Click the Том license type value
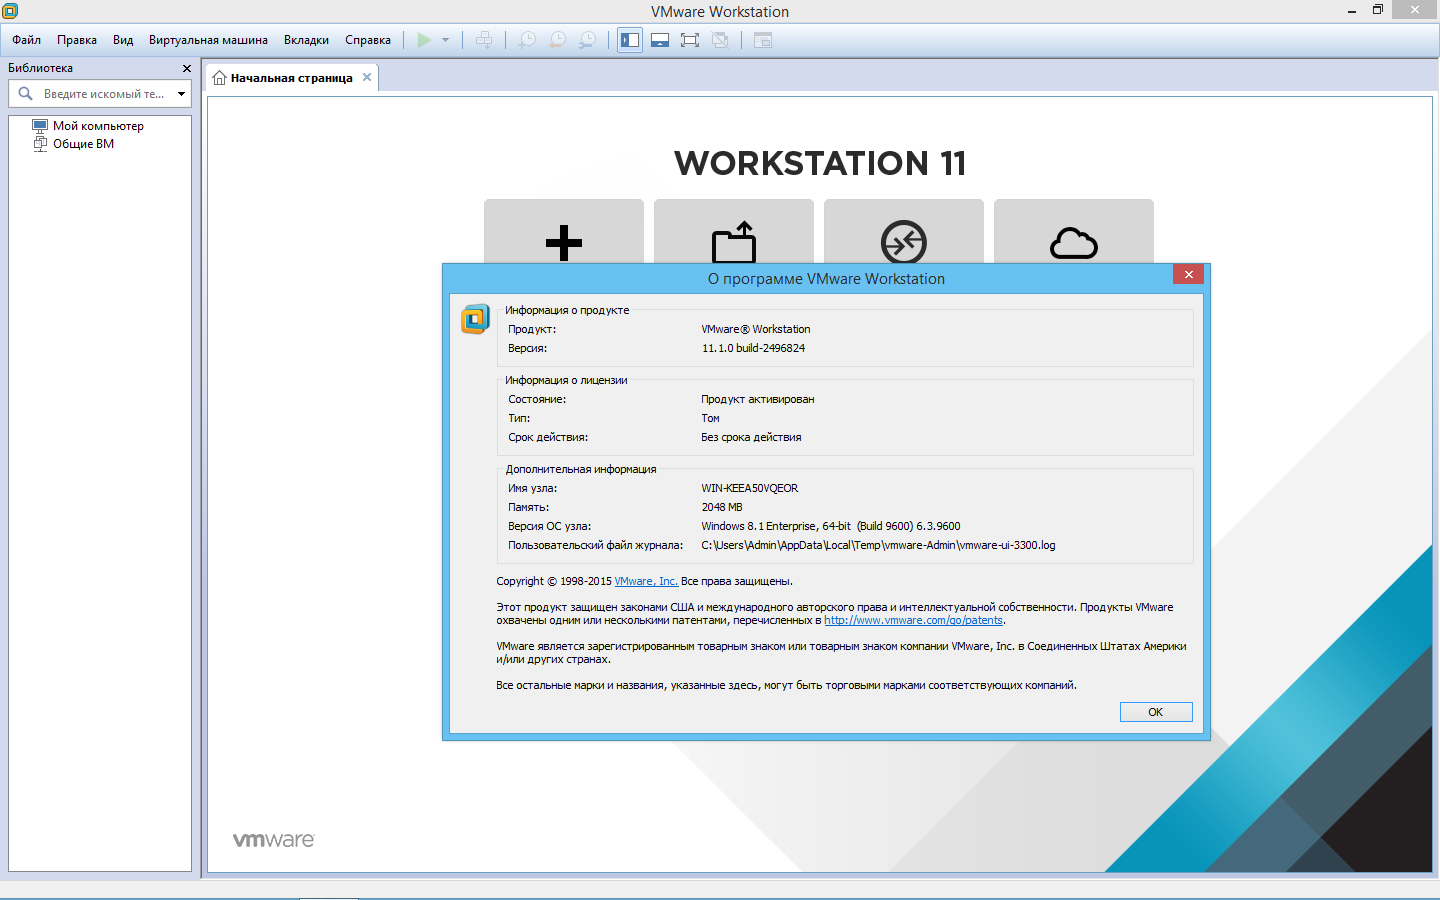The width and height of the screenshot is (1440, 900). (x=710, y=418)
